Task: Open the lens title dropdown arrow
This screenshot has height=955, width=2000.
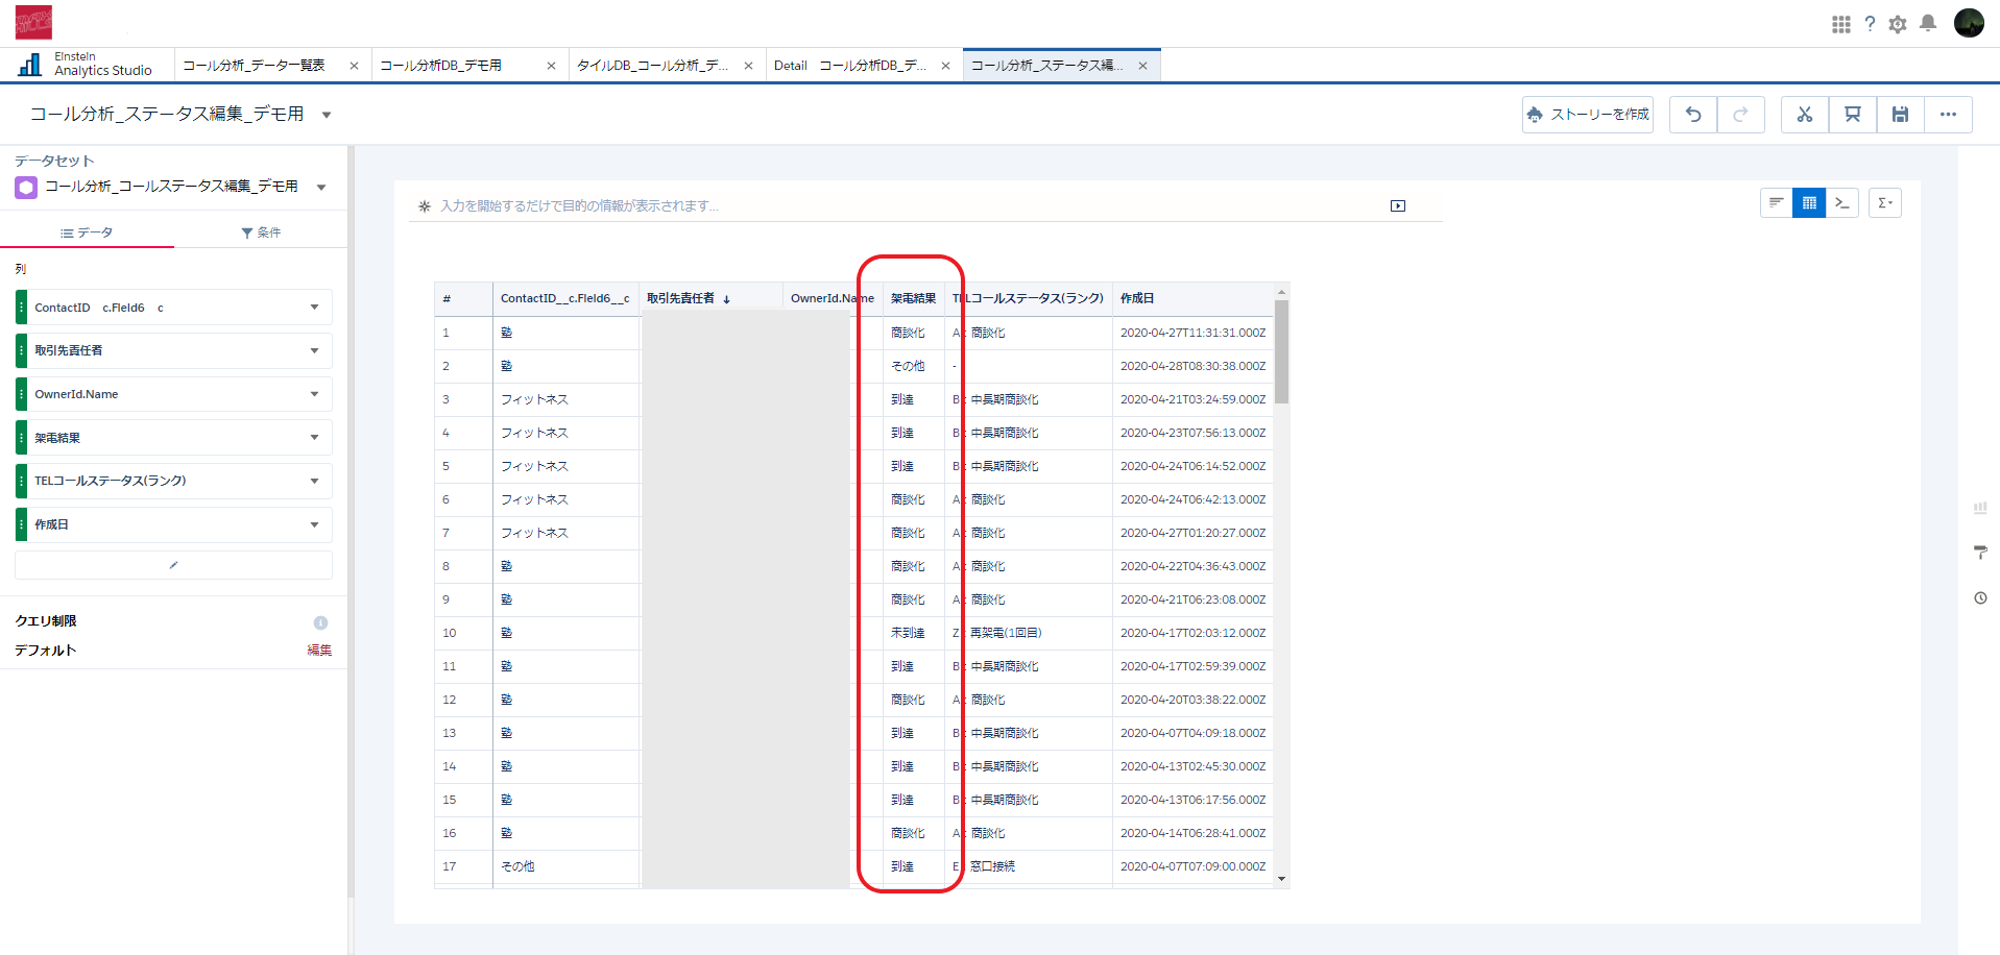Action: (x=326, y=115)
